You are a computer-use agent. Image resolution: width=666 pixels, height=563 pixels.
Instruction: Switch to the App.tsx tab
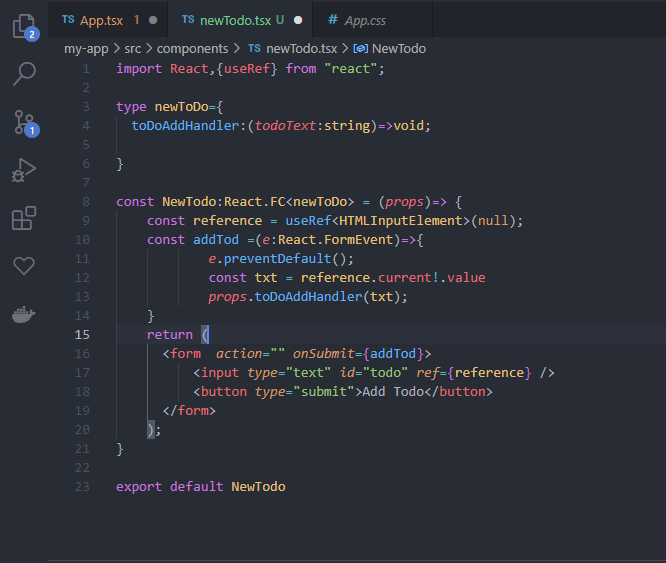[100, 19]
